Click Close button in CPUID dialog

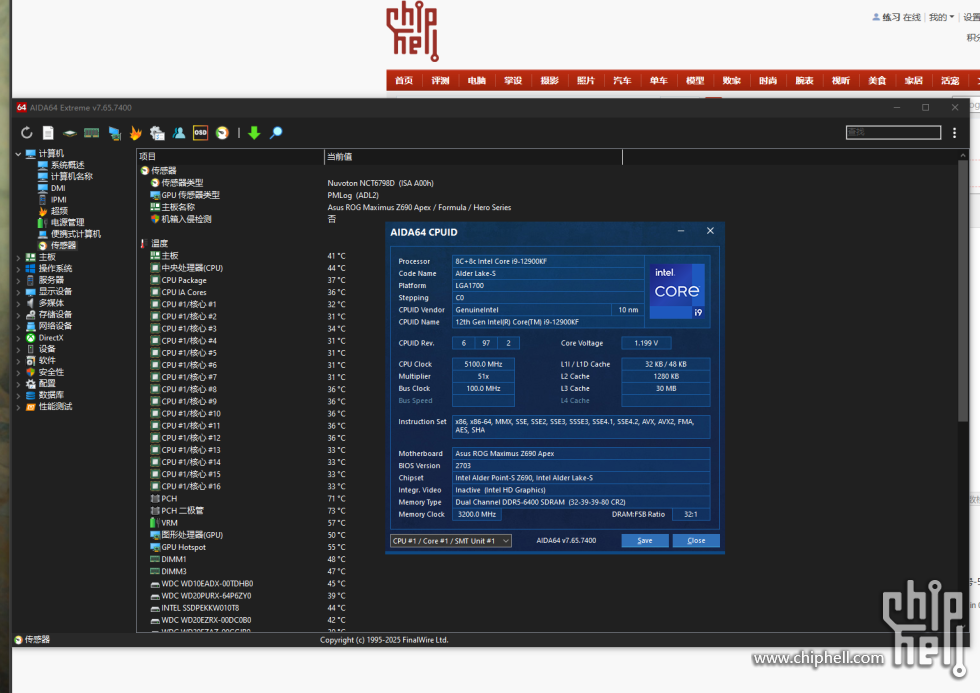click(696, 541)
